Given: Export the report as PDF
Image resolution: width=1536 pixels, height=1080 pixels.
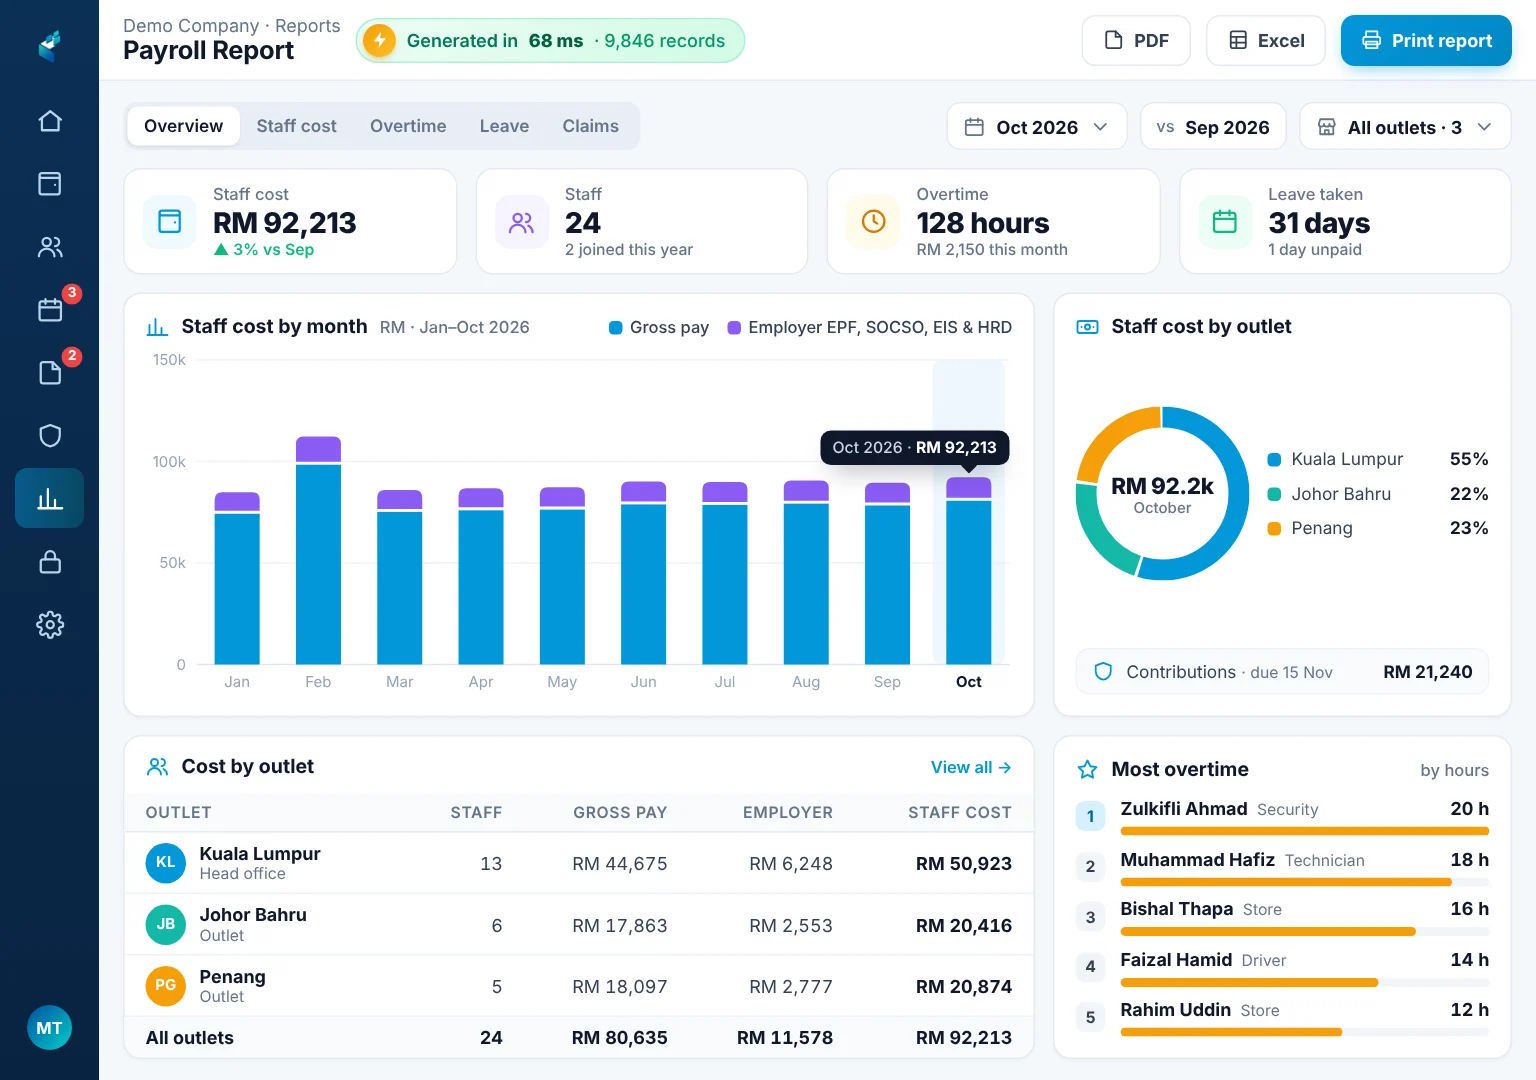Looking at the screenshot, I should tap(1136, 41).
